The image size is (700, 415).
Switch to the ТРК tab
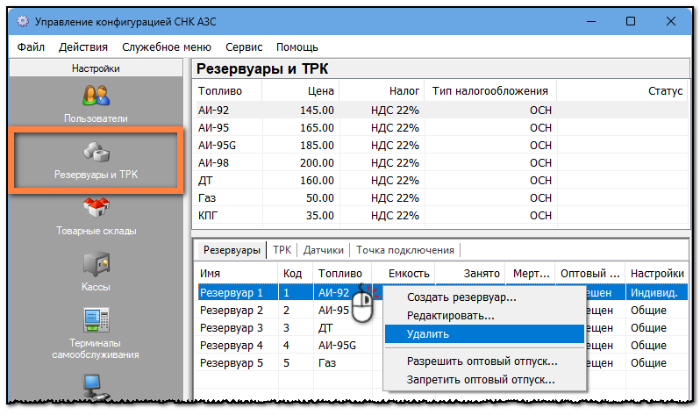[x=282, y=250]
